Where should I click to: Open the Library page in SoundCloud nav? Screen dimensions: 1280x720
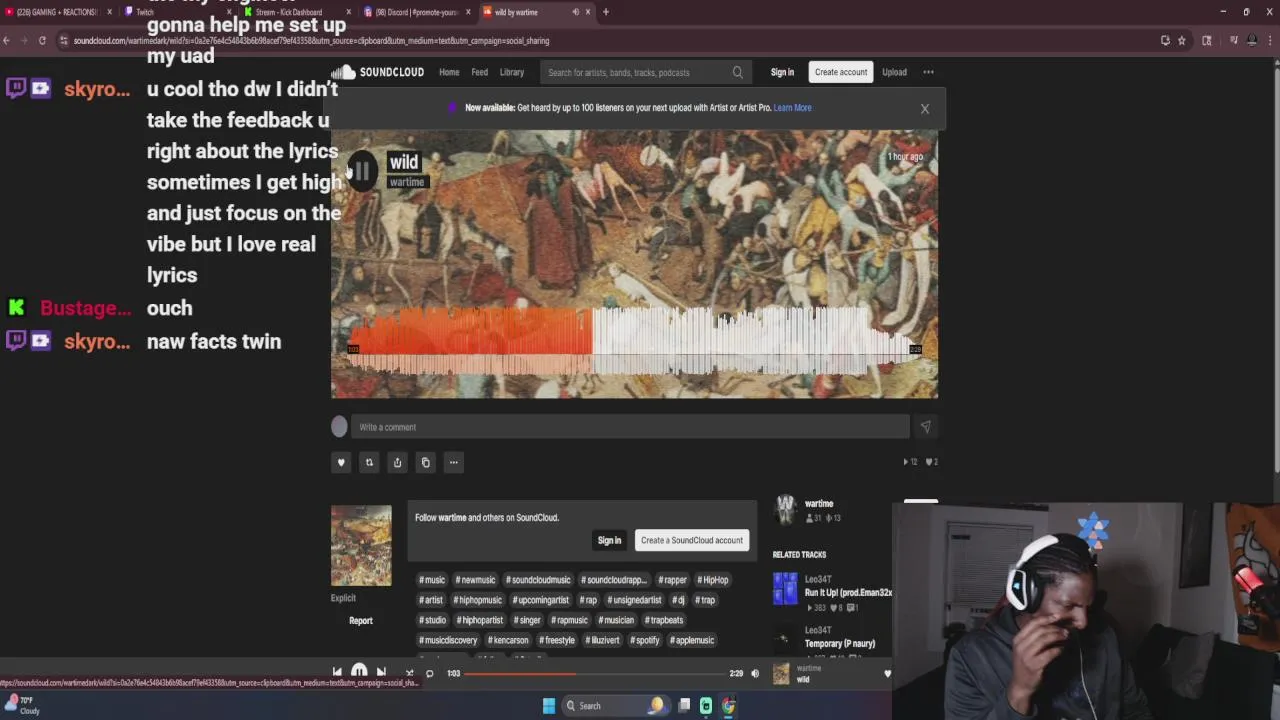[x=512, y=72]
